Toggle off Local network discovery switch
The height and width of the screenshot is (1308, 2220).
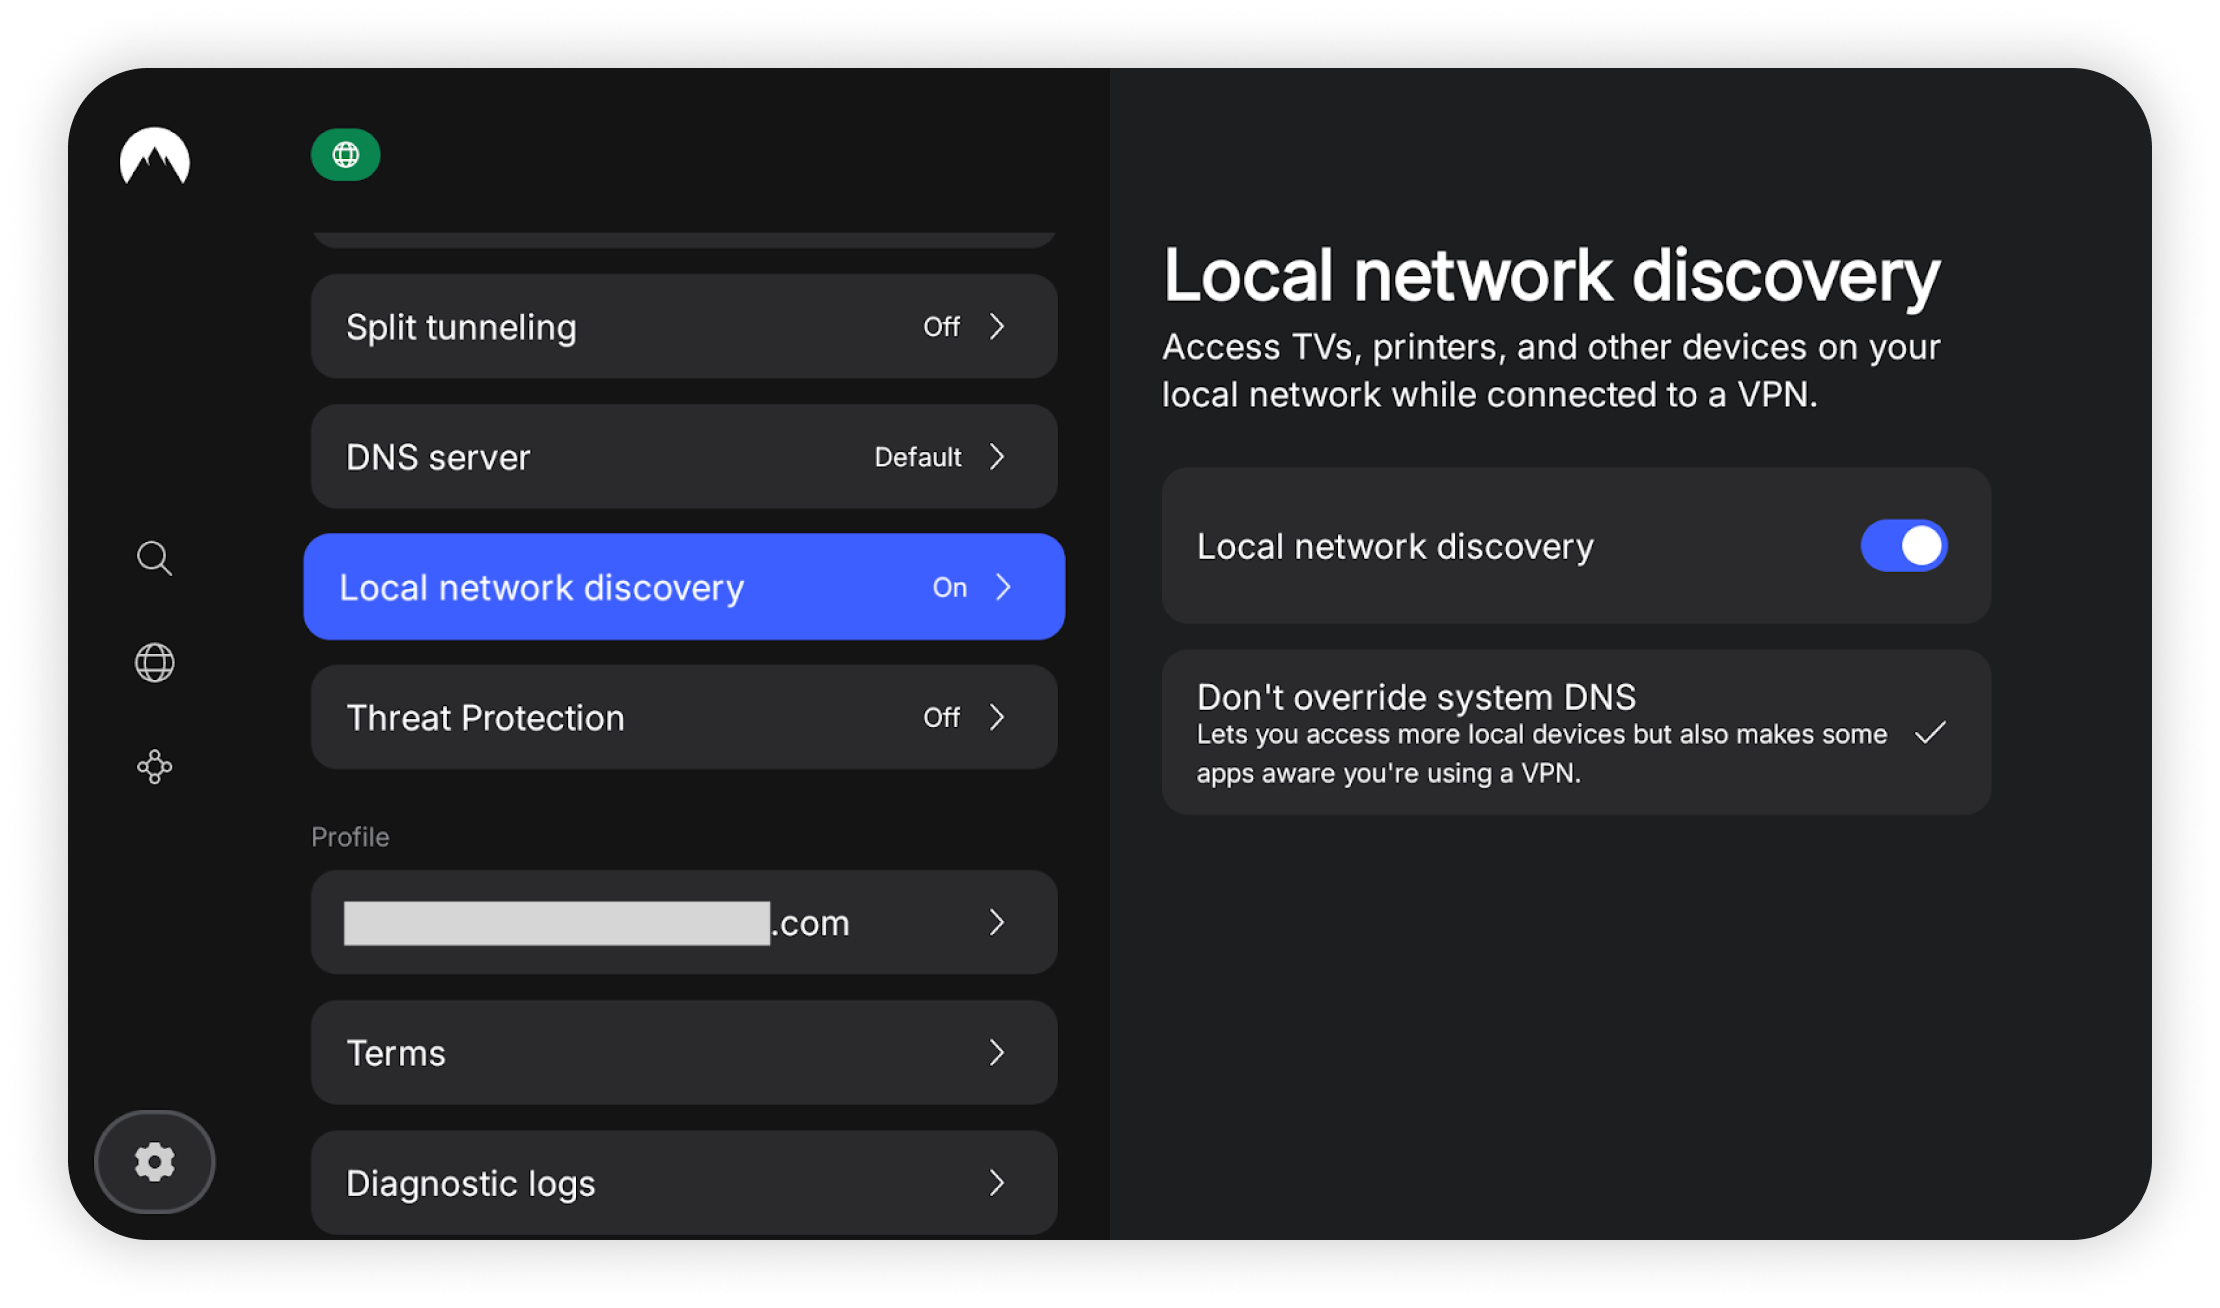(x=1903, y=546)
